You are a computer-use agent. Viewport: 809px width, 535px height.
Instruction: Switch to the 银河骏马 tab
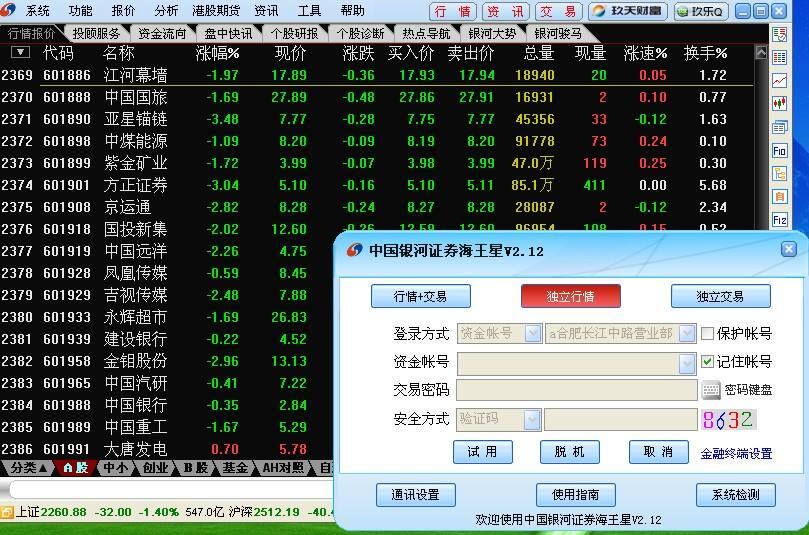[x=558, y=34]
